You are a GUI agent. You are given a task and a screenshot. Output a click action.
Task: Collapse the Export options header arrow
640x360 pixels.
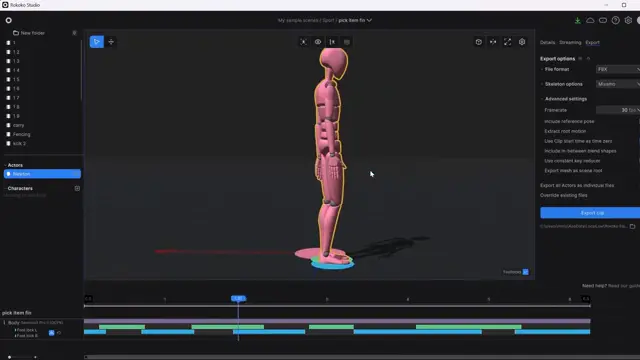[x=588, y=59]
